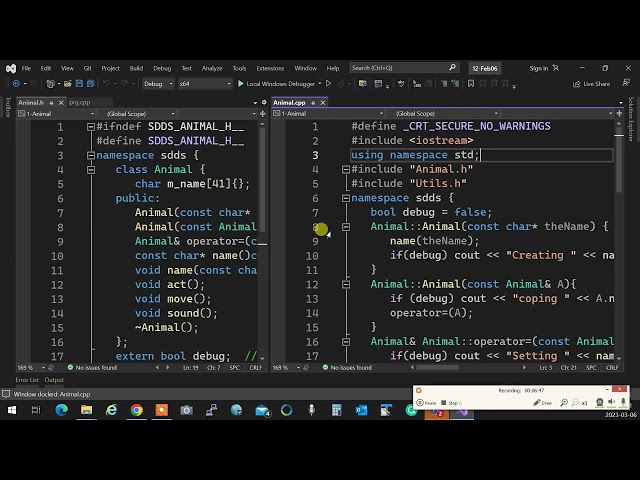Collapse the class Animal block in Animal.h

click(x=91, y=169)
